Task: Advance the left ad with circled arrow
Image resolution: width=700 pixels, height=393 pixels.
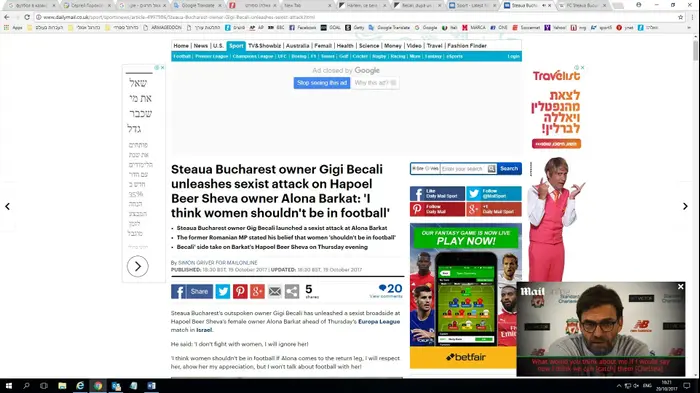Action: [138, 266]
